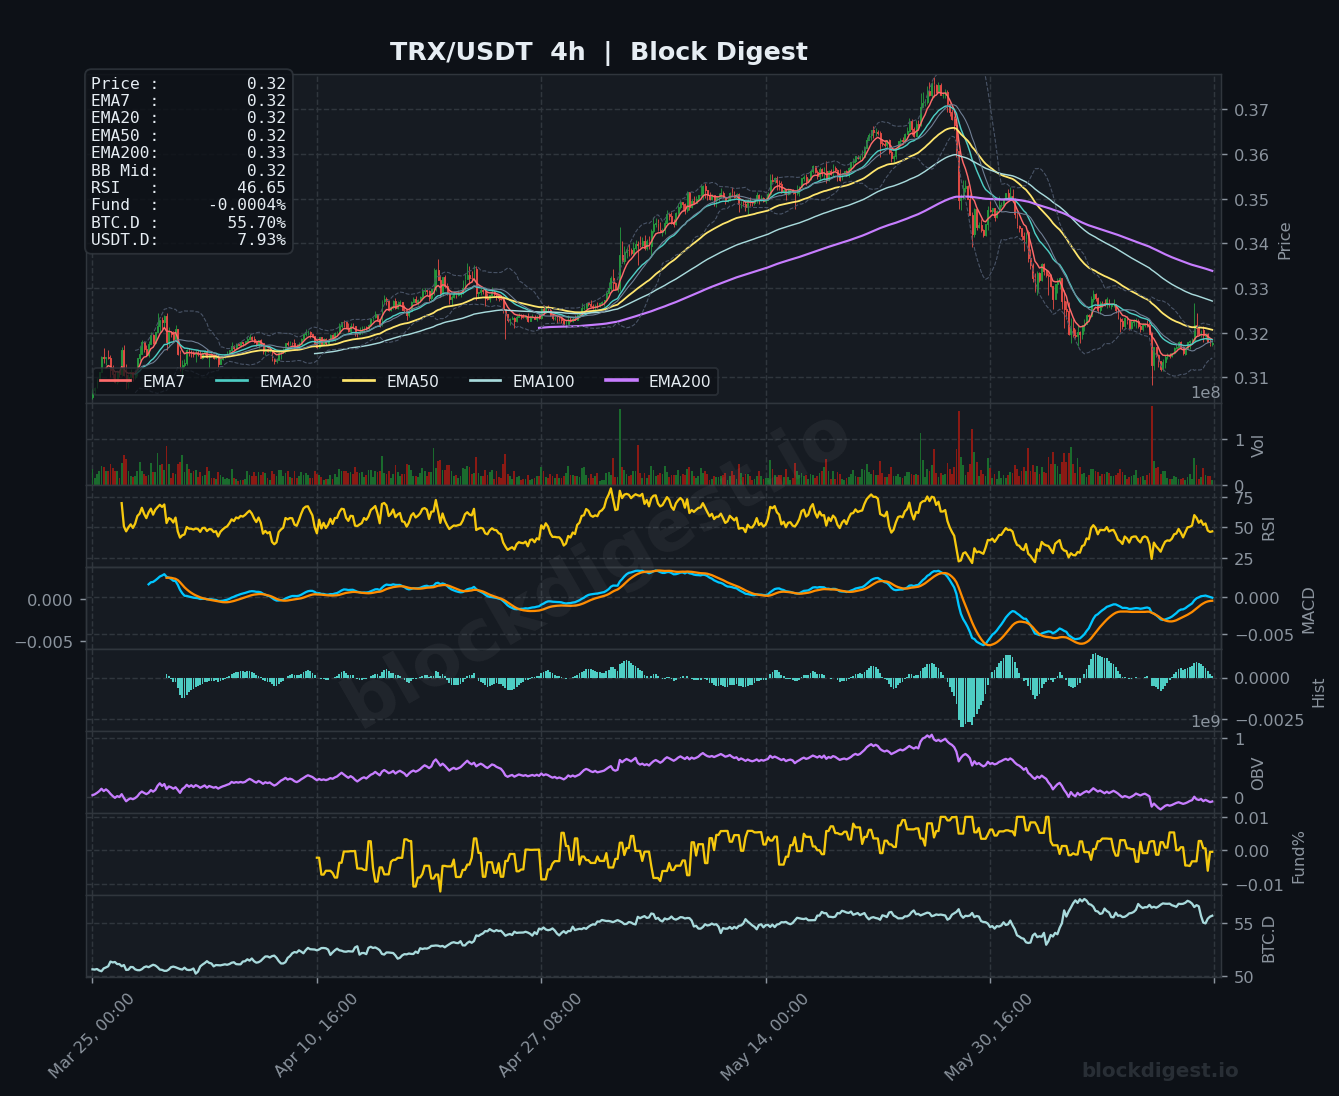Click the blockdigest.io footer text
The width and height of the screenshot is (1339, 1096).
[x=1160, y=1071]
